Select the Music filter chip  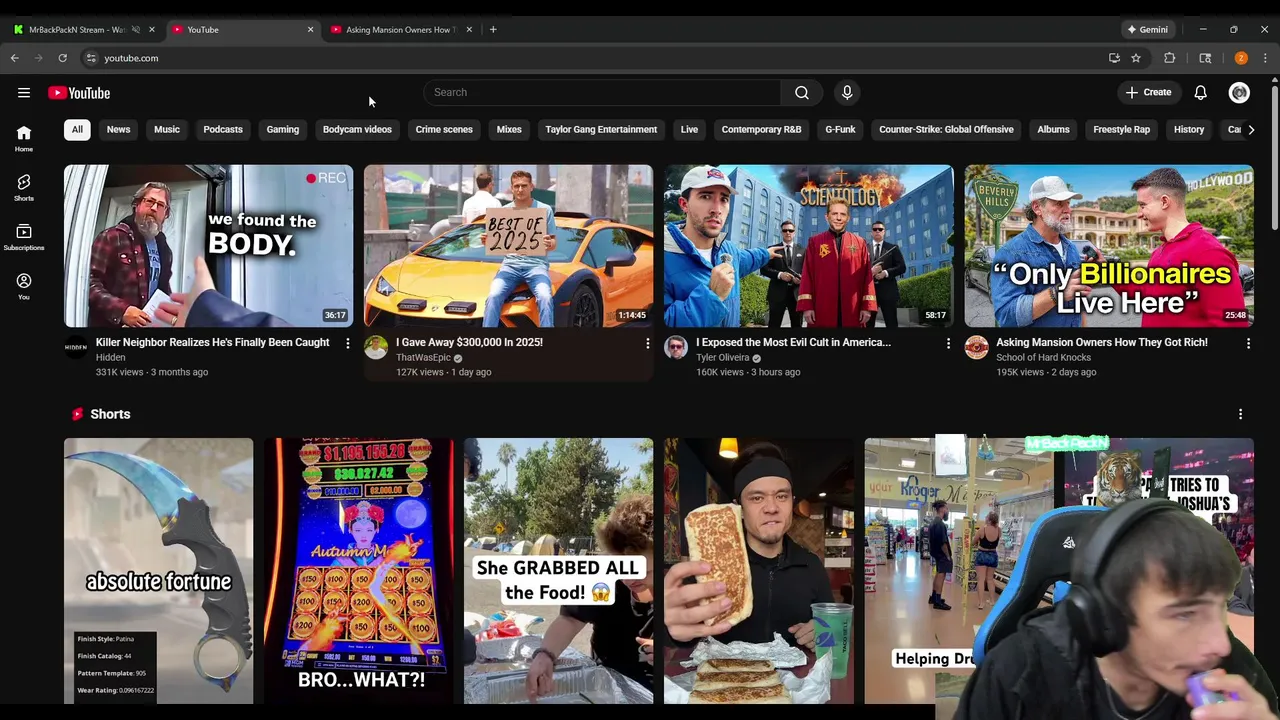167,129
